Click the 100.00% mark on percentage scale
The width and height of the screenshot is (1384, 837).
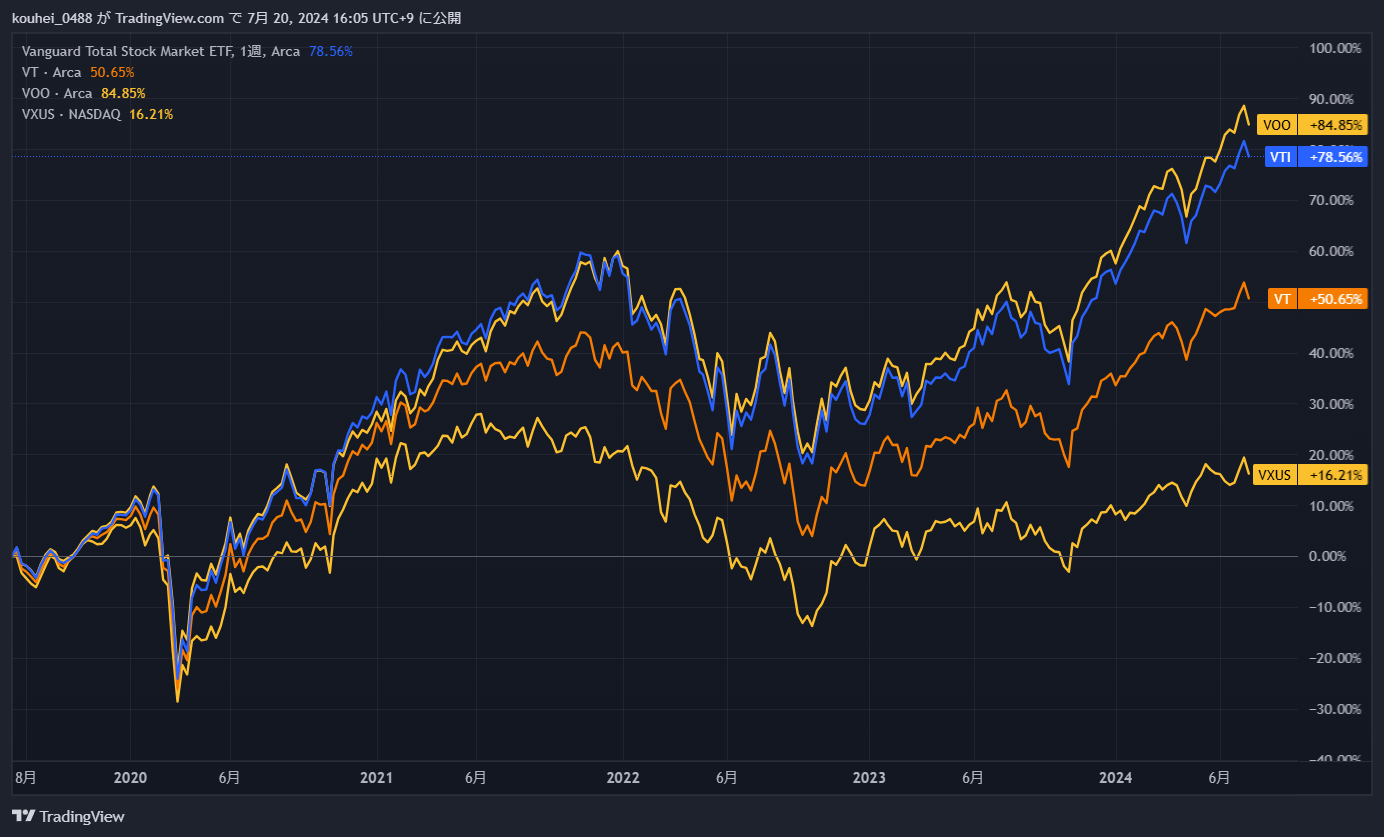(x=1334, y=48)
